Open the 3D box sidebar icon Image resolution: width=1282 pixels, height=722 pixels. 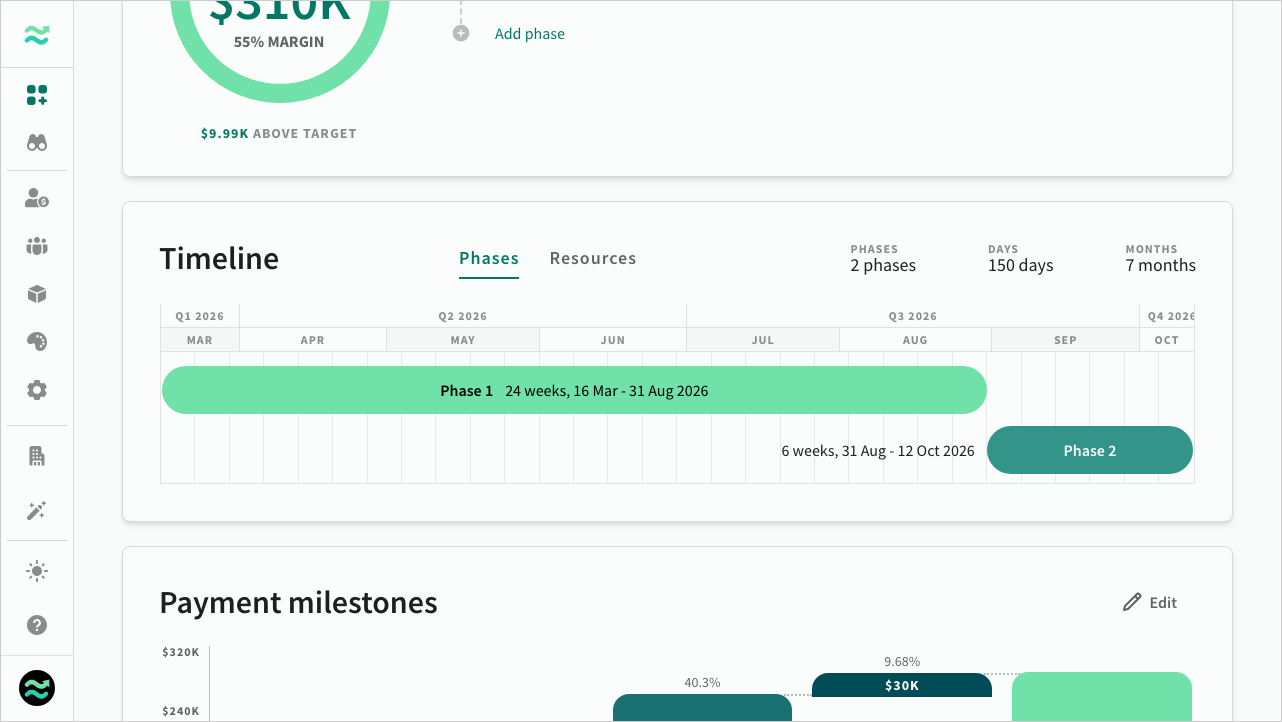[x=37, y=294]
